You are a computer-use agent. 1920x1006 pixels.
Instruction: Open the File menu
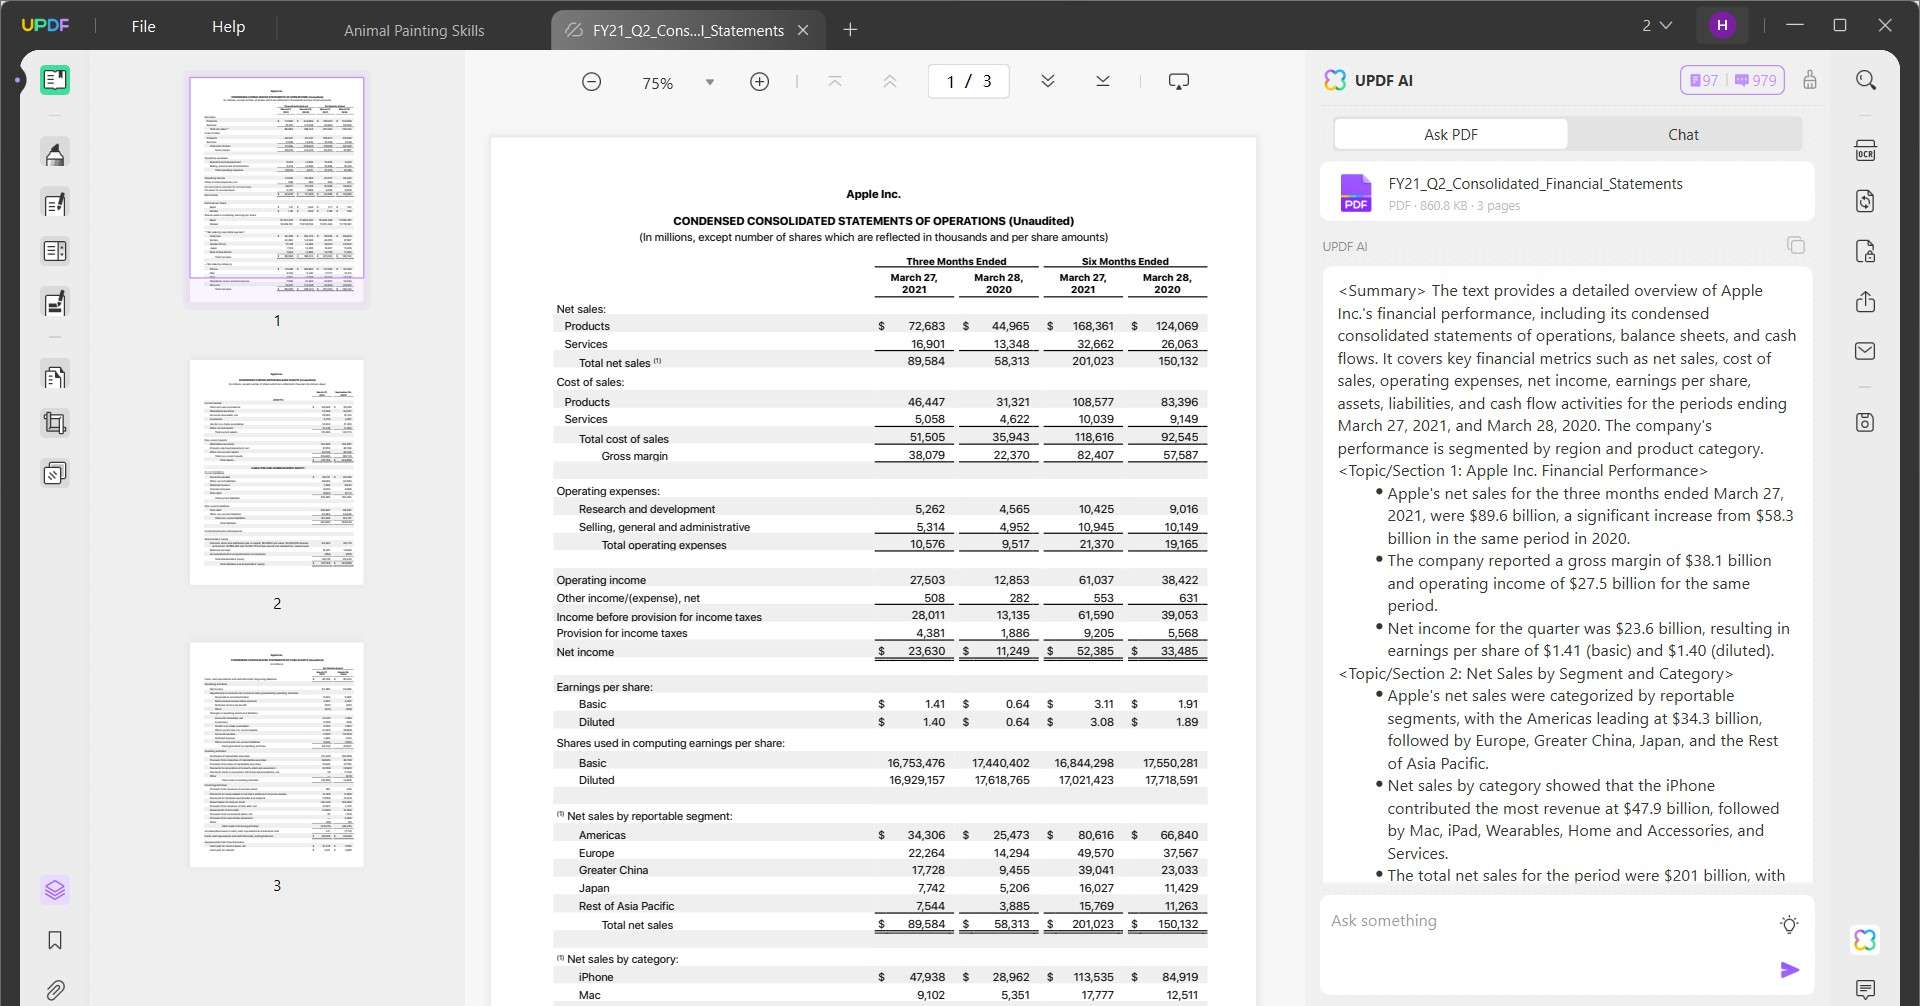pyautogui.click(x=143, y=26)
